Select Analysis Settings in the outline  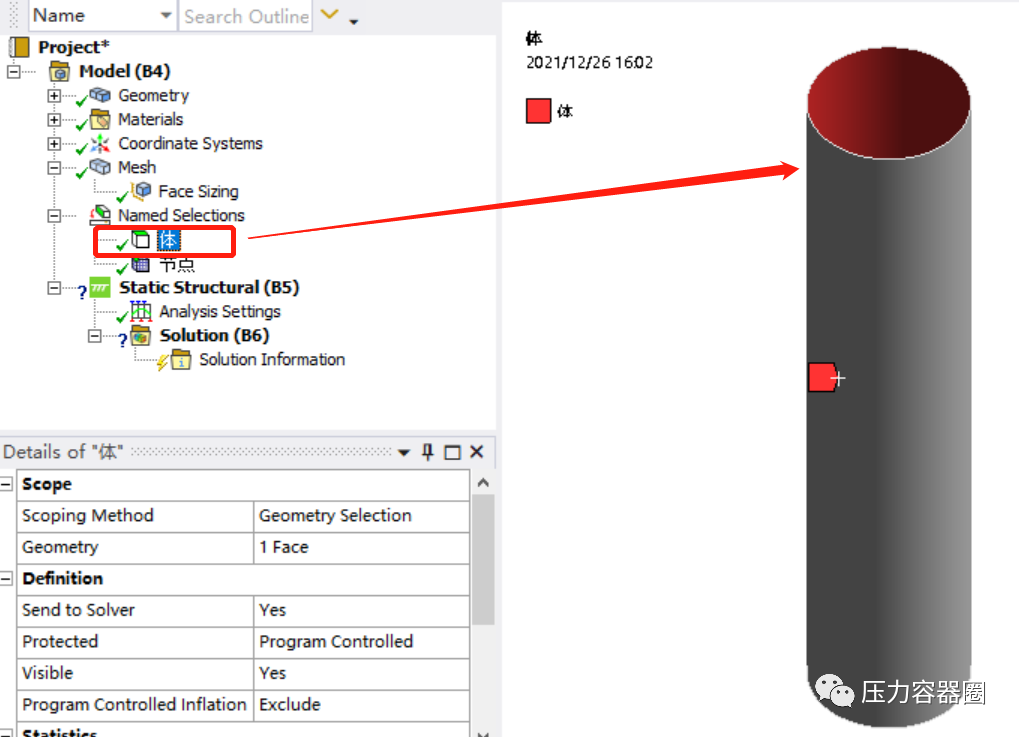[220, 312]
